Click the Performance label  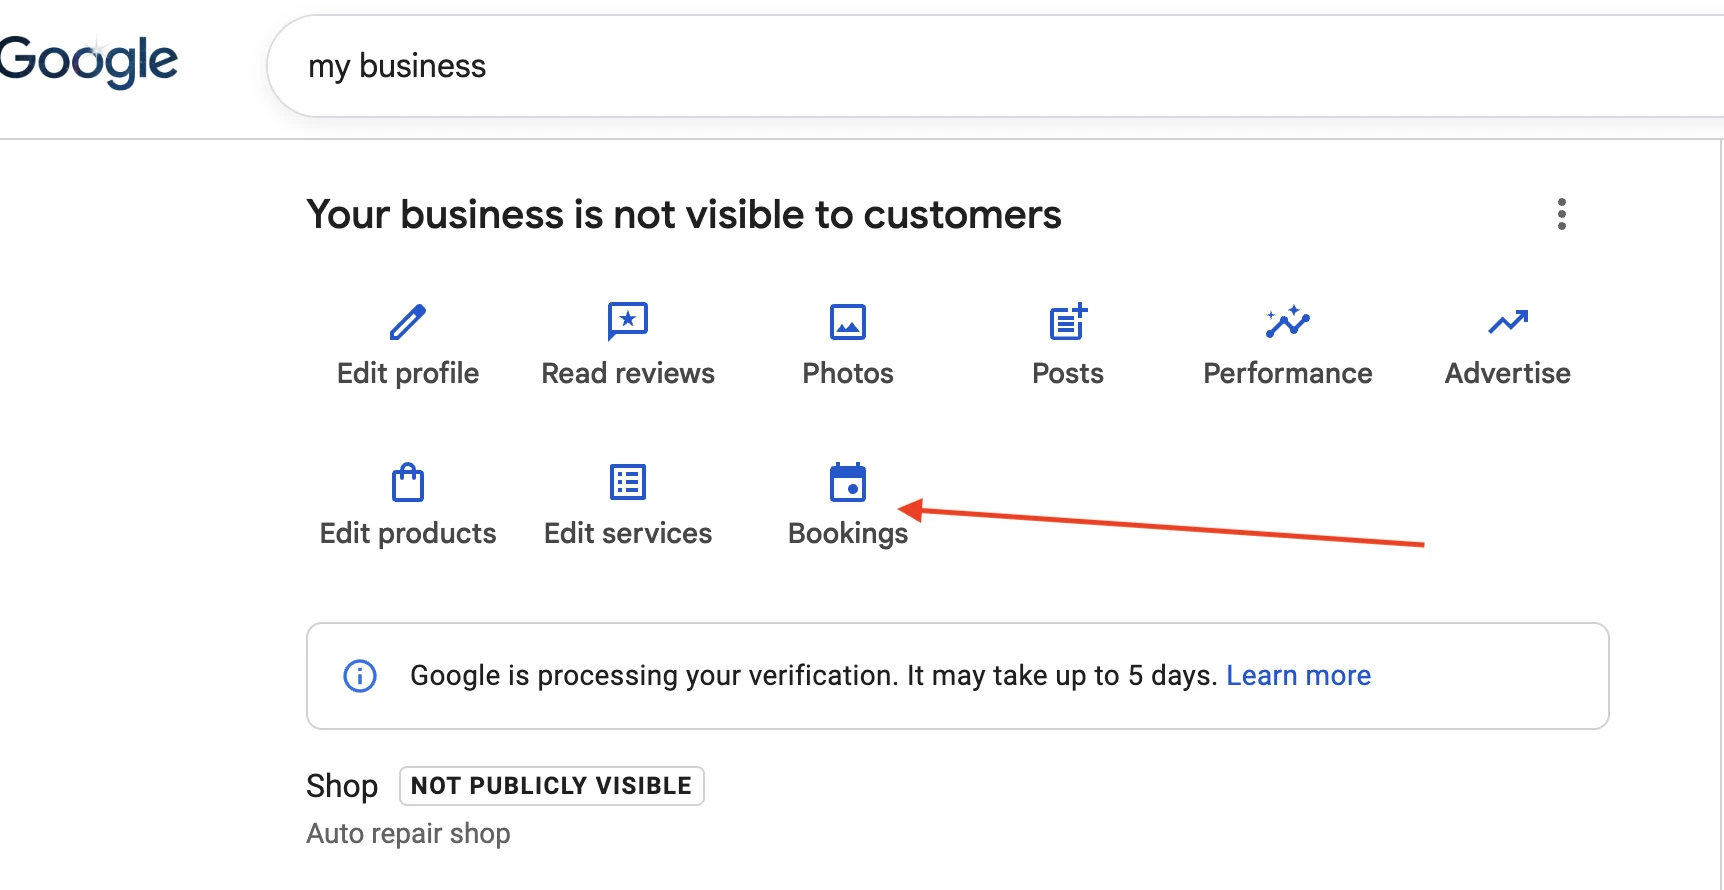pos(1288,374)
